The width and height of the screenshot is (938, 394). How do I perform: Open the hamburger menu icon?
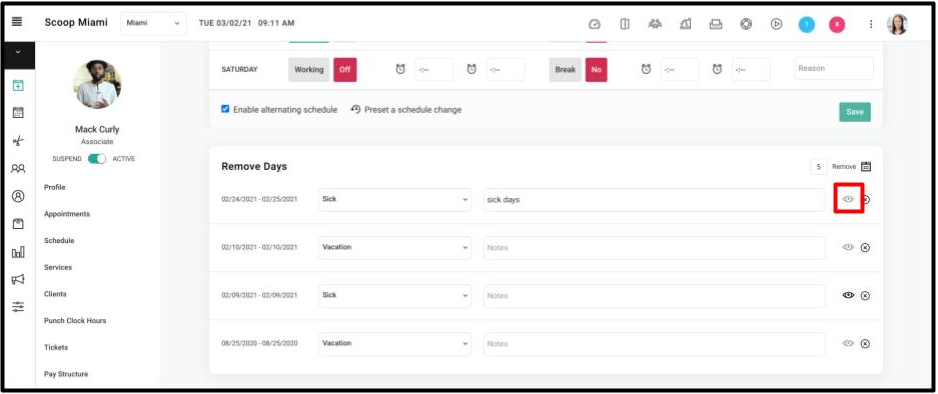point(17,22)
